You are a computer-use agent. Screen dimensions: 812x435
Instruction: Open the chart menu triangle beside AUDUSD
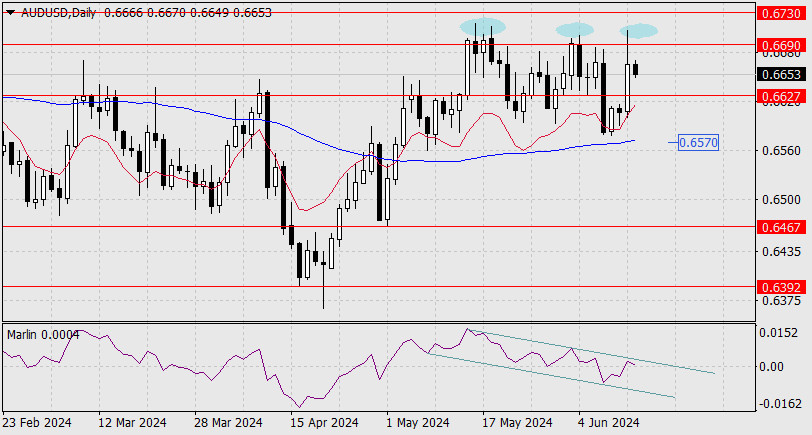(10, 13)
